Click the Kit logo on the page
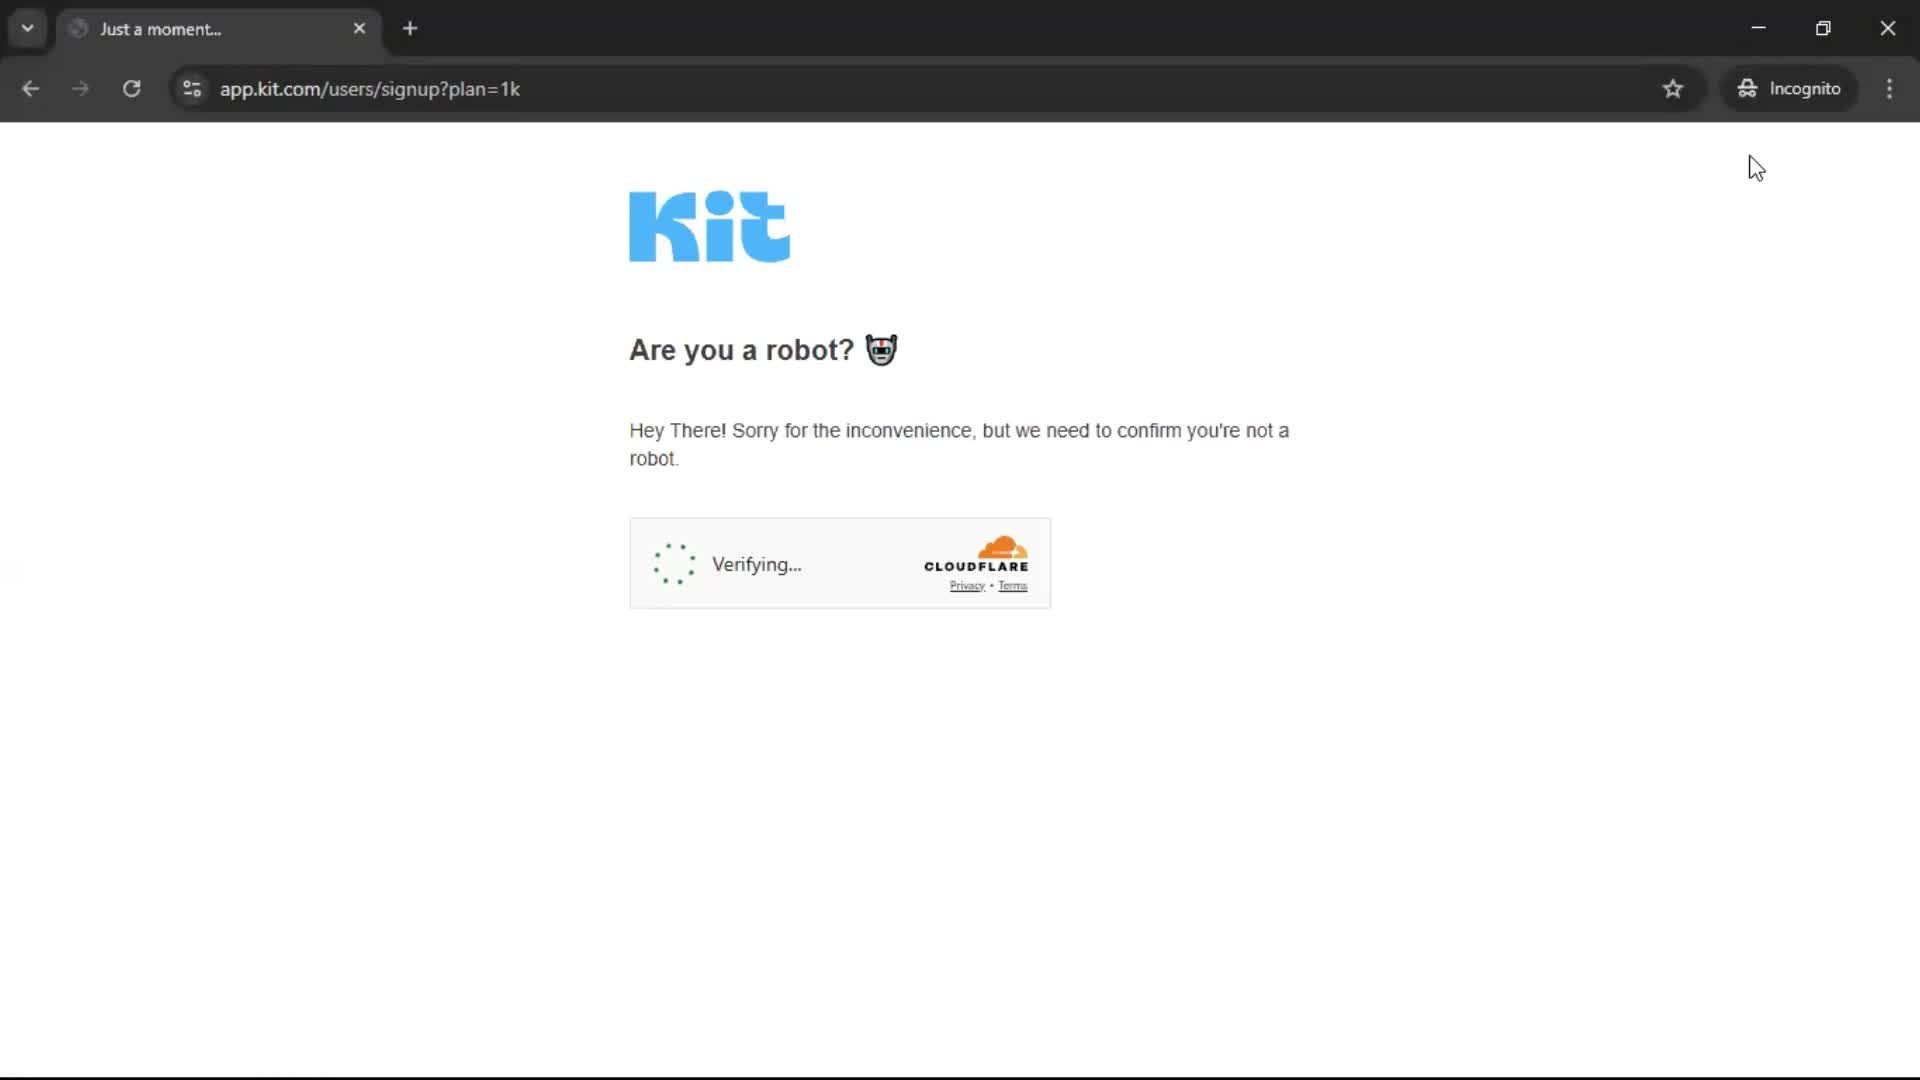This screenshot has width=1920, height=1080. pyautogui.click(x=709, y=227)
